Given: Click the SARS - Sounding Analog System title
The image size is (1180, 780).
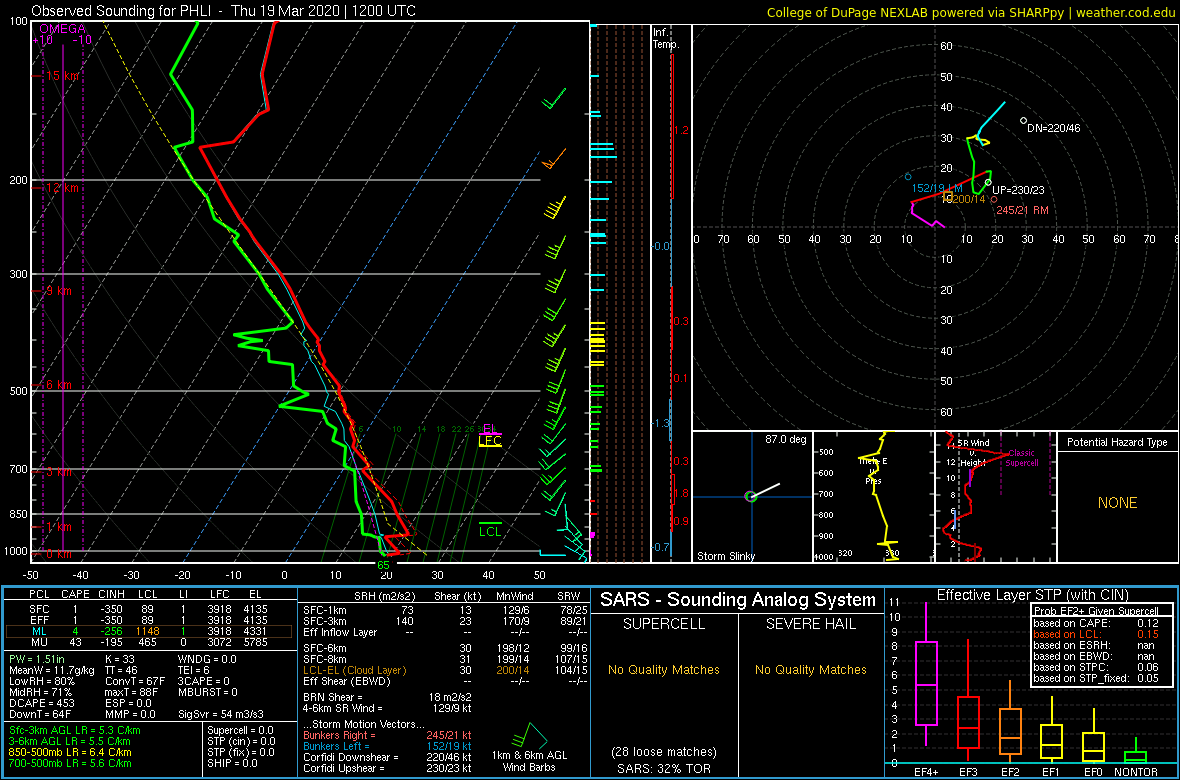Looking at the screenshot, I should [x=738, y=600].
